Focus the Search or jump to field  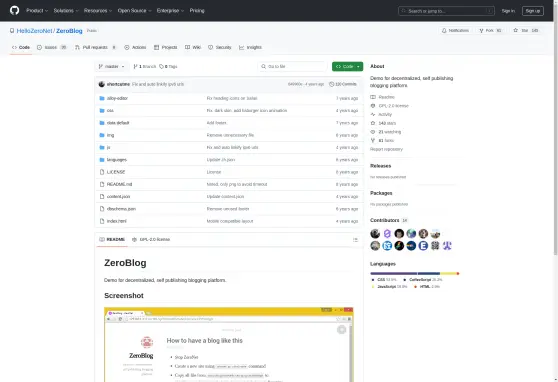coord(446,11)
